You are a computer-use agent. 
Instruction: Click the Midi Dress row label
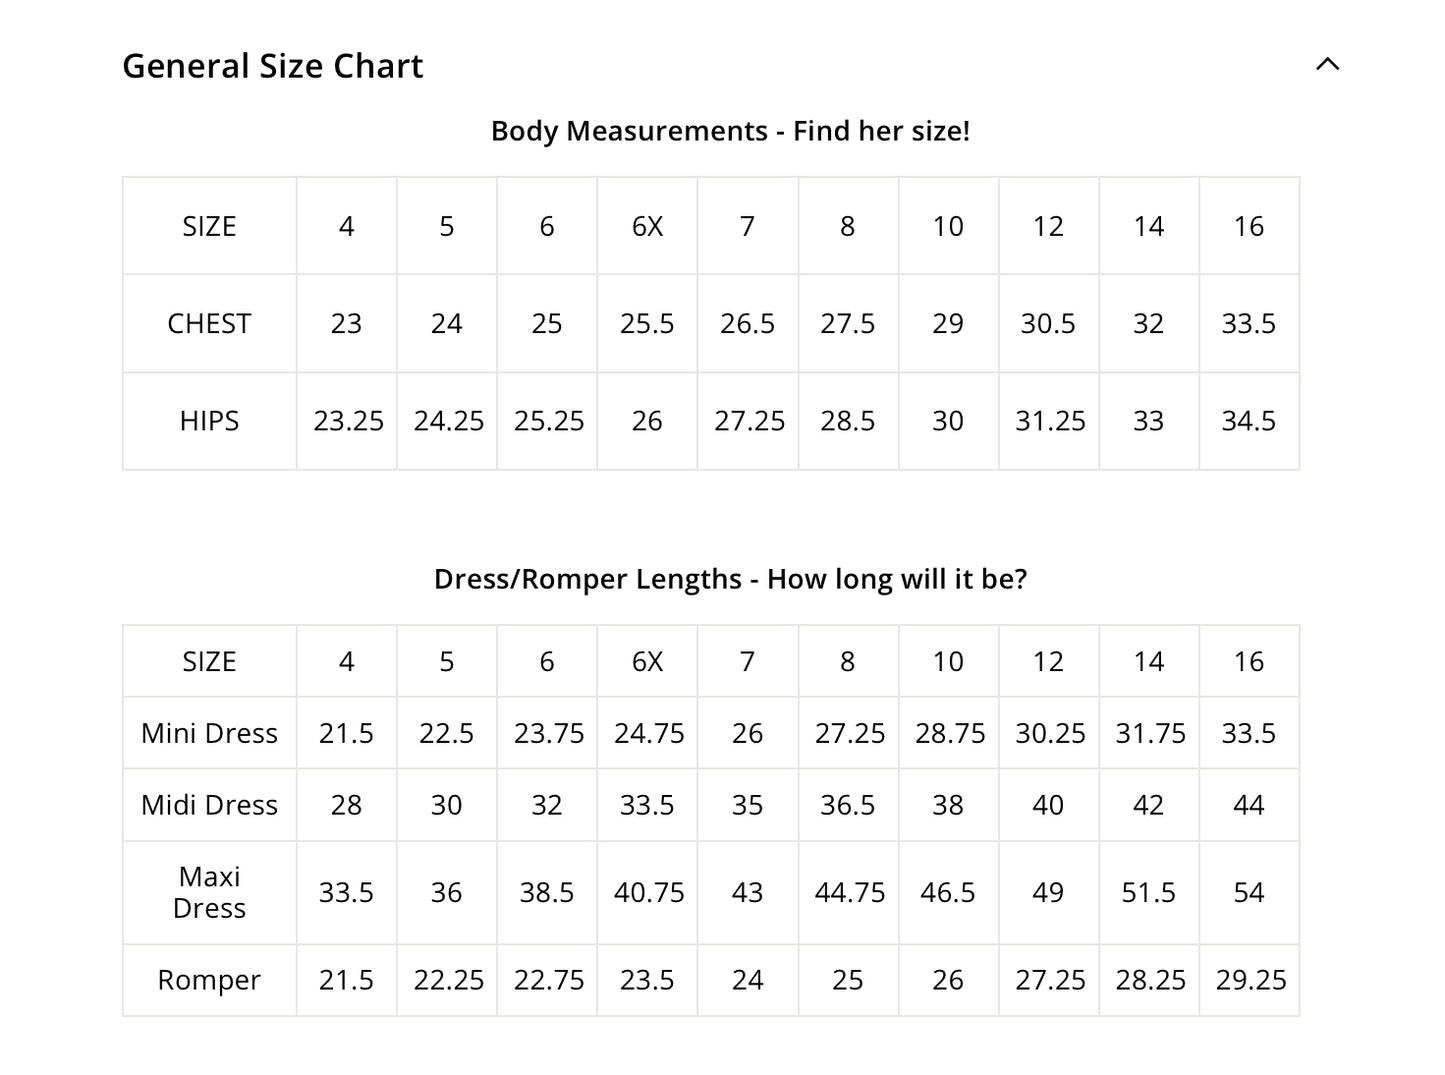[x=209, y=805]
